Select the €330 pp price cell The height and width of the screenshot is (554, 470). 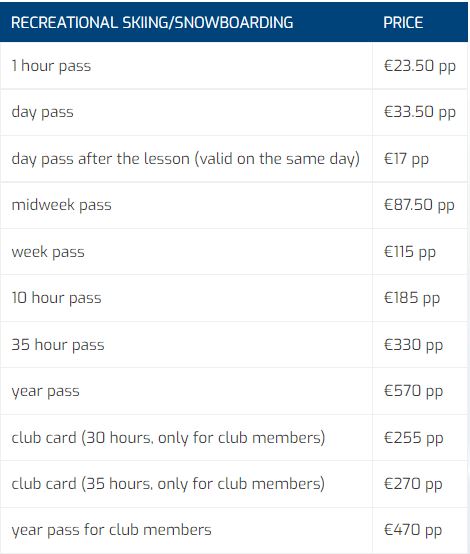420,344
